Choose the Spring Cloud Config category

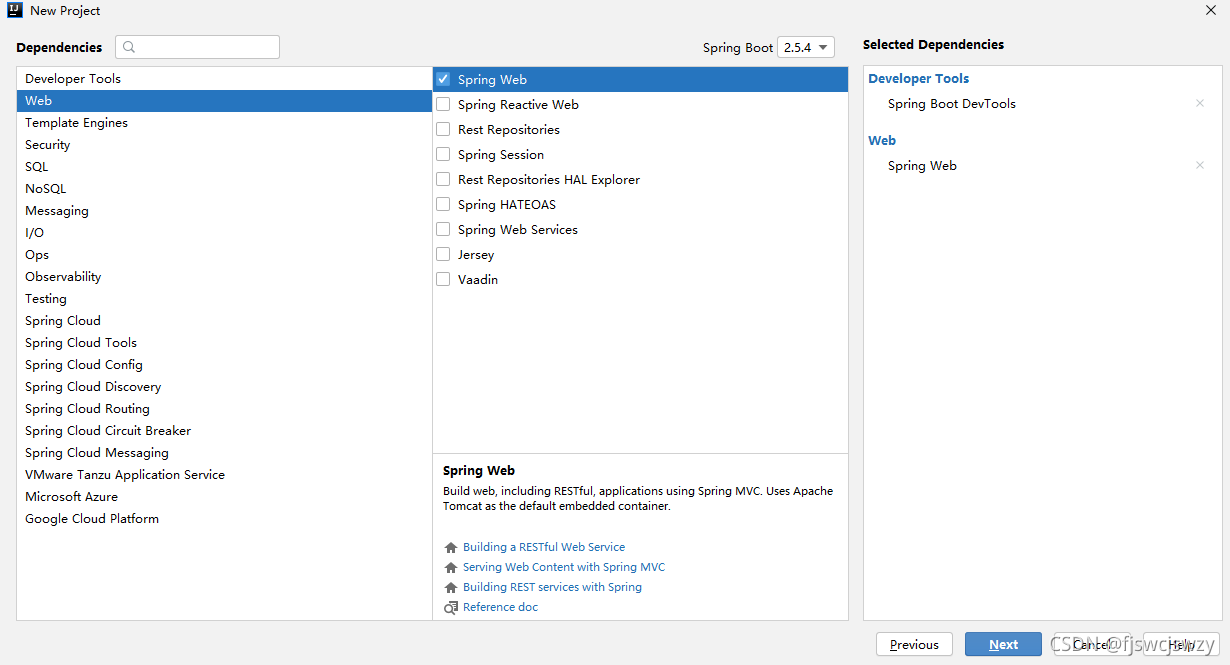[224, 364]
